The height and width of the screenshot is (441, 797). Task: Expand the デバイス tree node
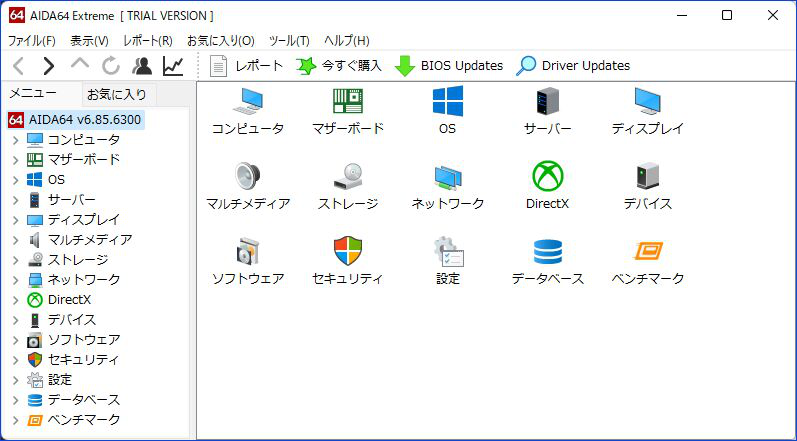tap(16, 320)
